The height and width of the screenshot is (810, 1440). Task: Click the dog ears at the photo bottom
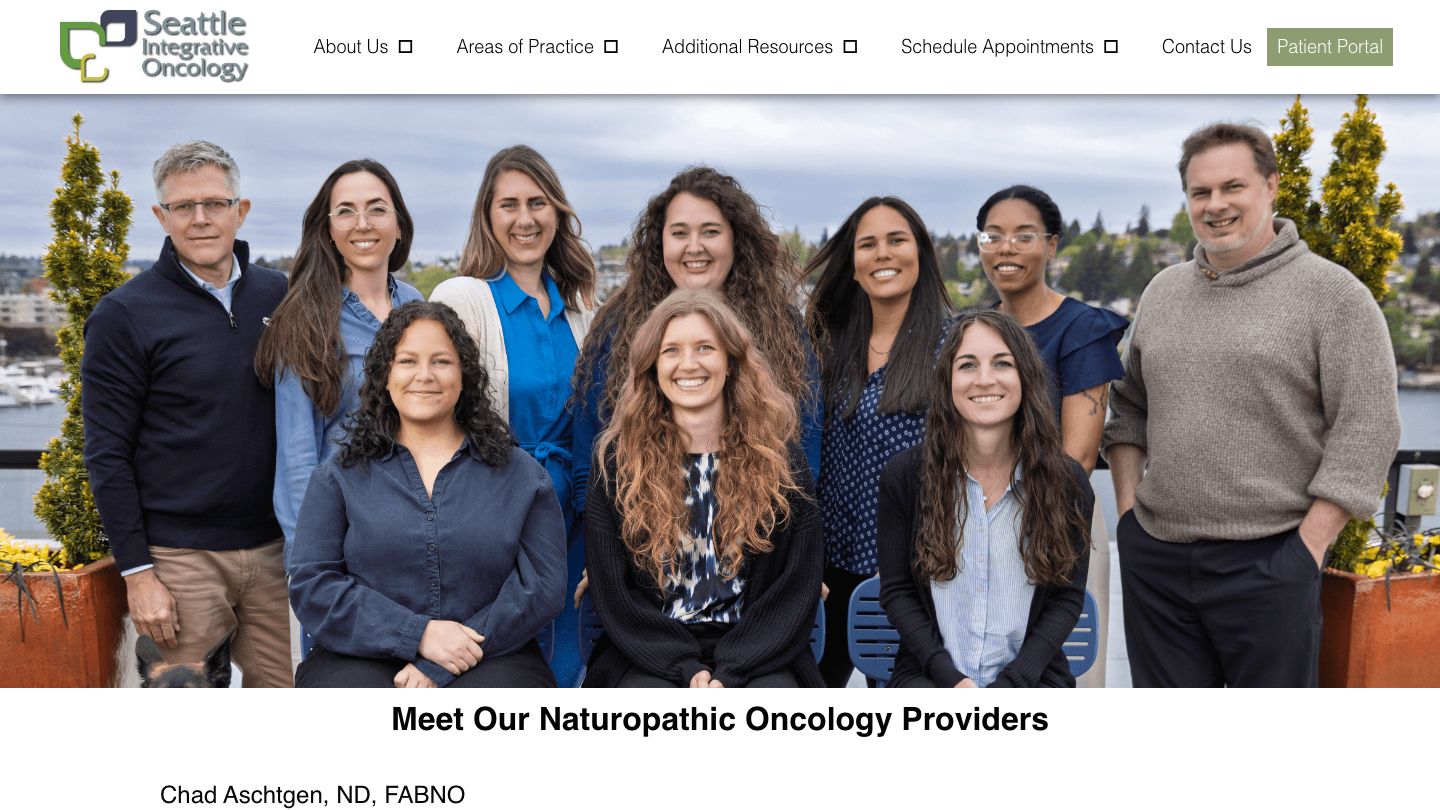click(x=185, y=661)
